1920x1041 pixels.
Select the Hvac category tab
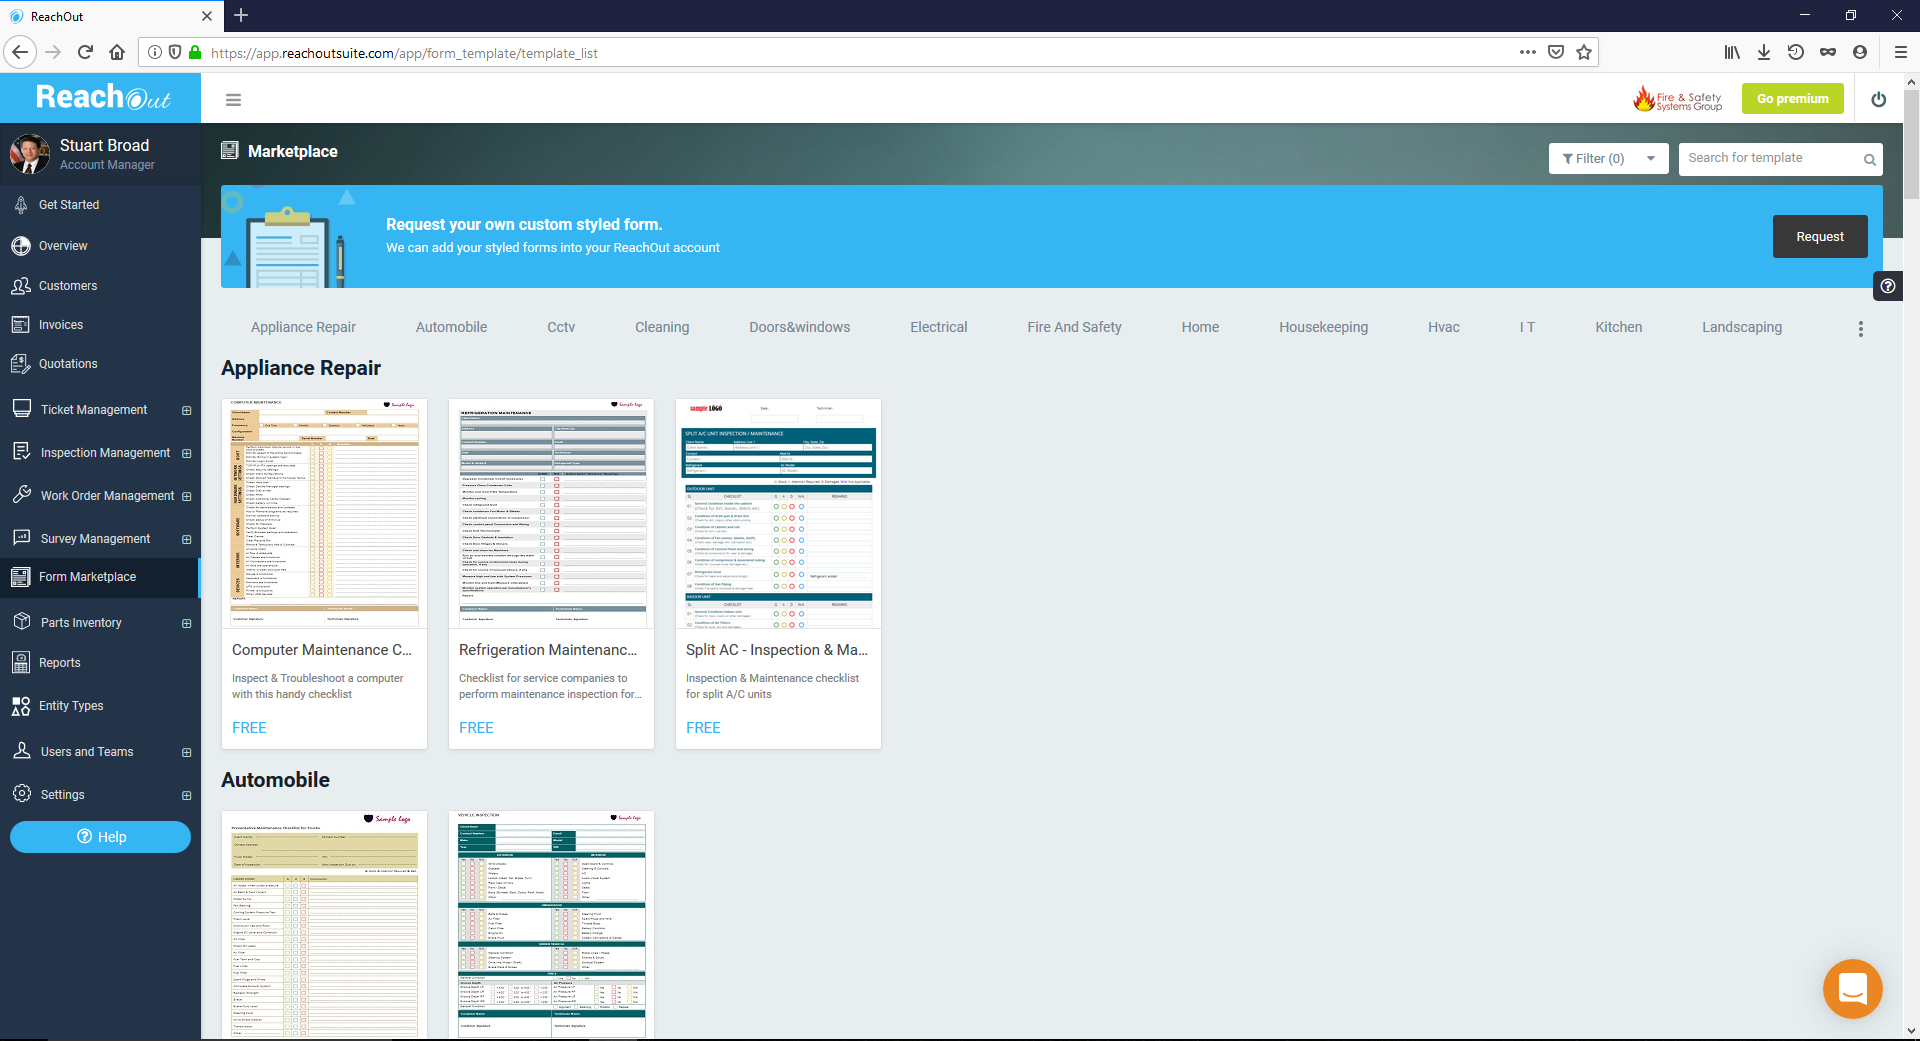tap(1443, 327)
